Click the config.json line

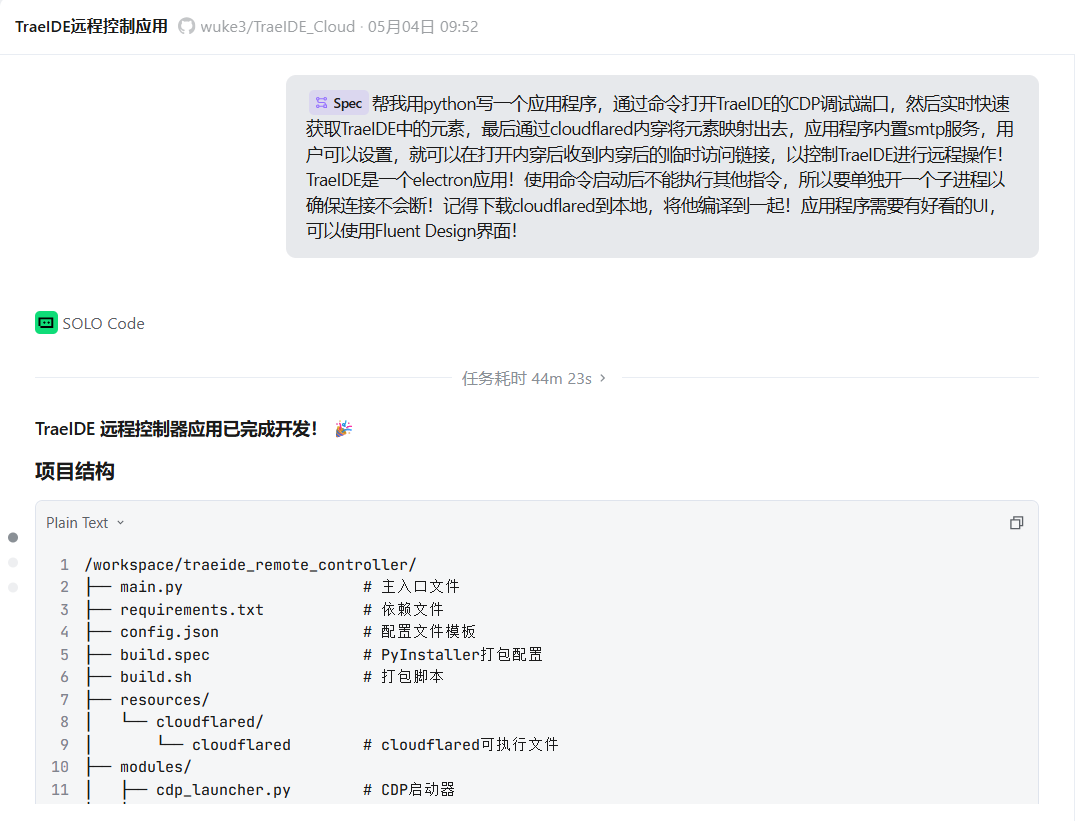click(169, 632)
